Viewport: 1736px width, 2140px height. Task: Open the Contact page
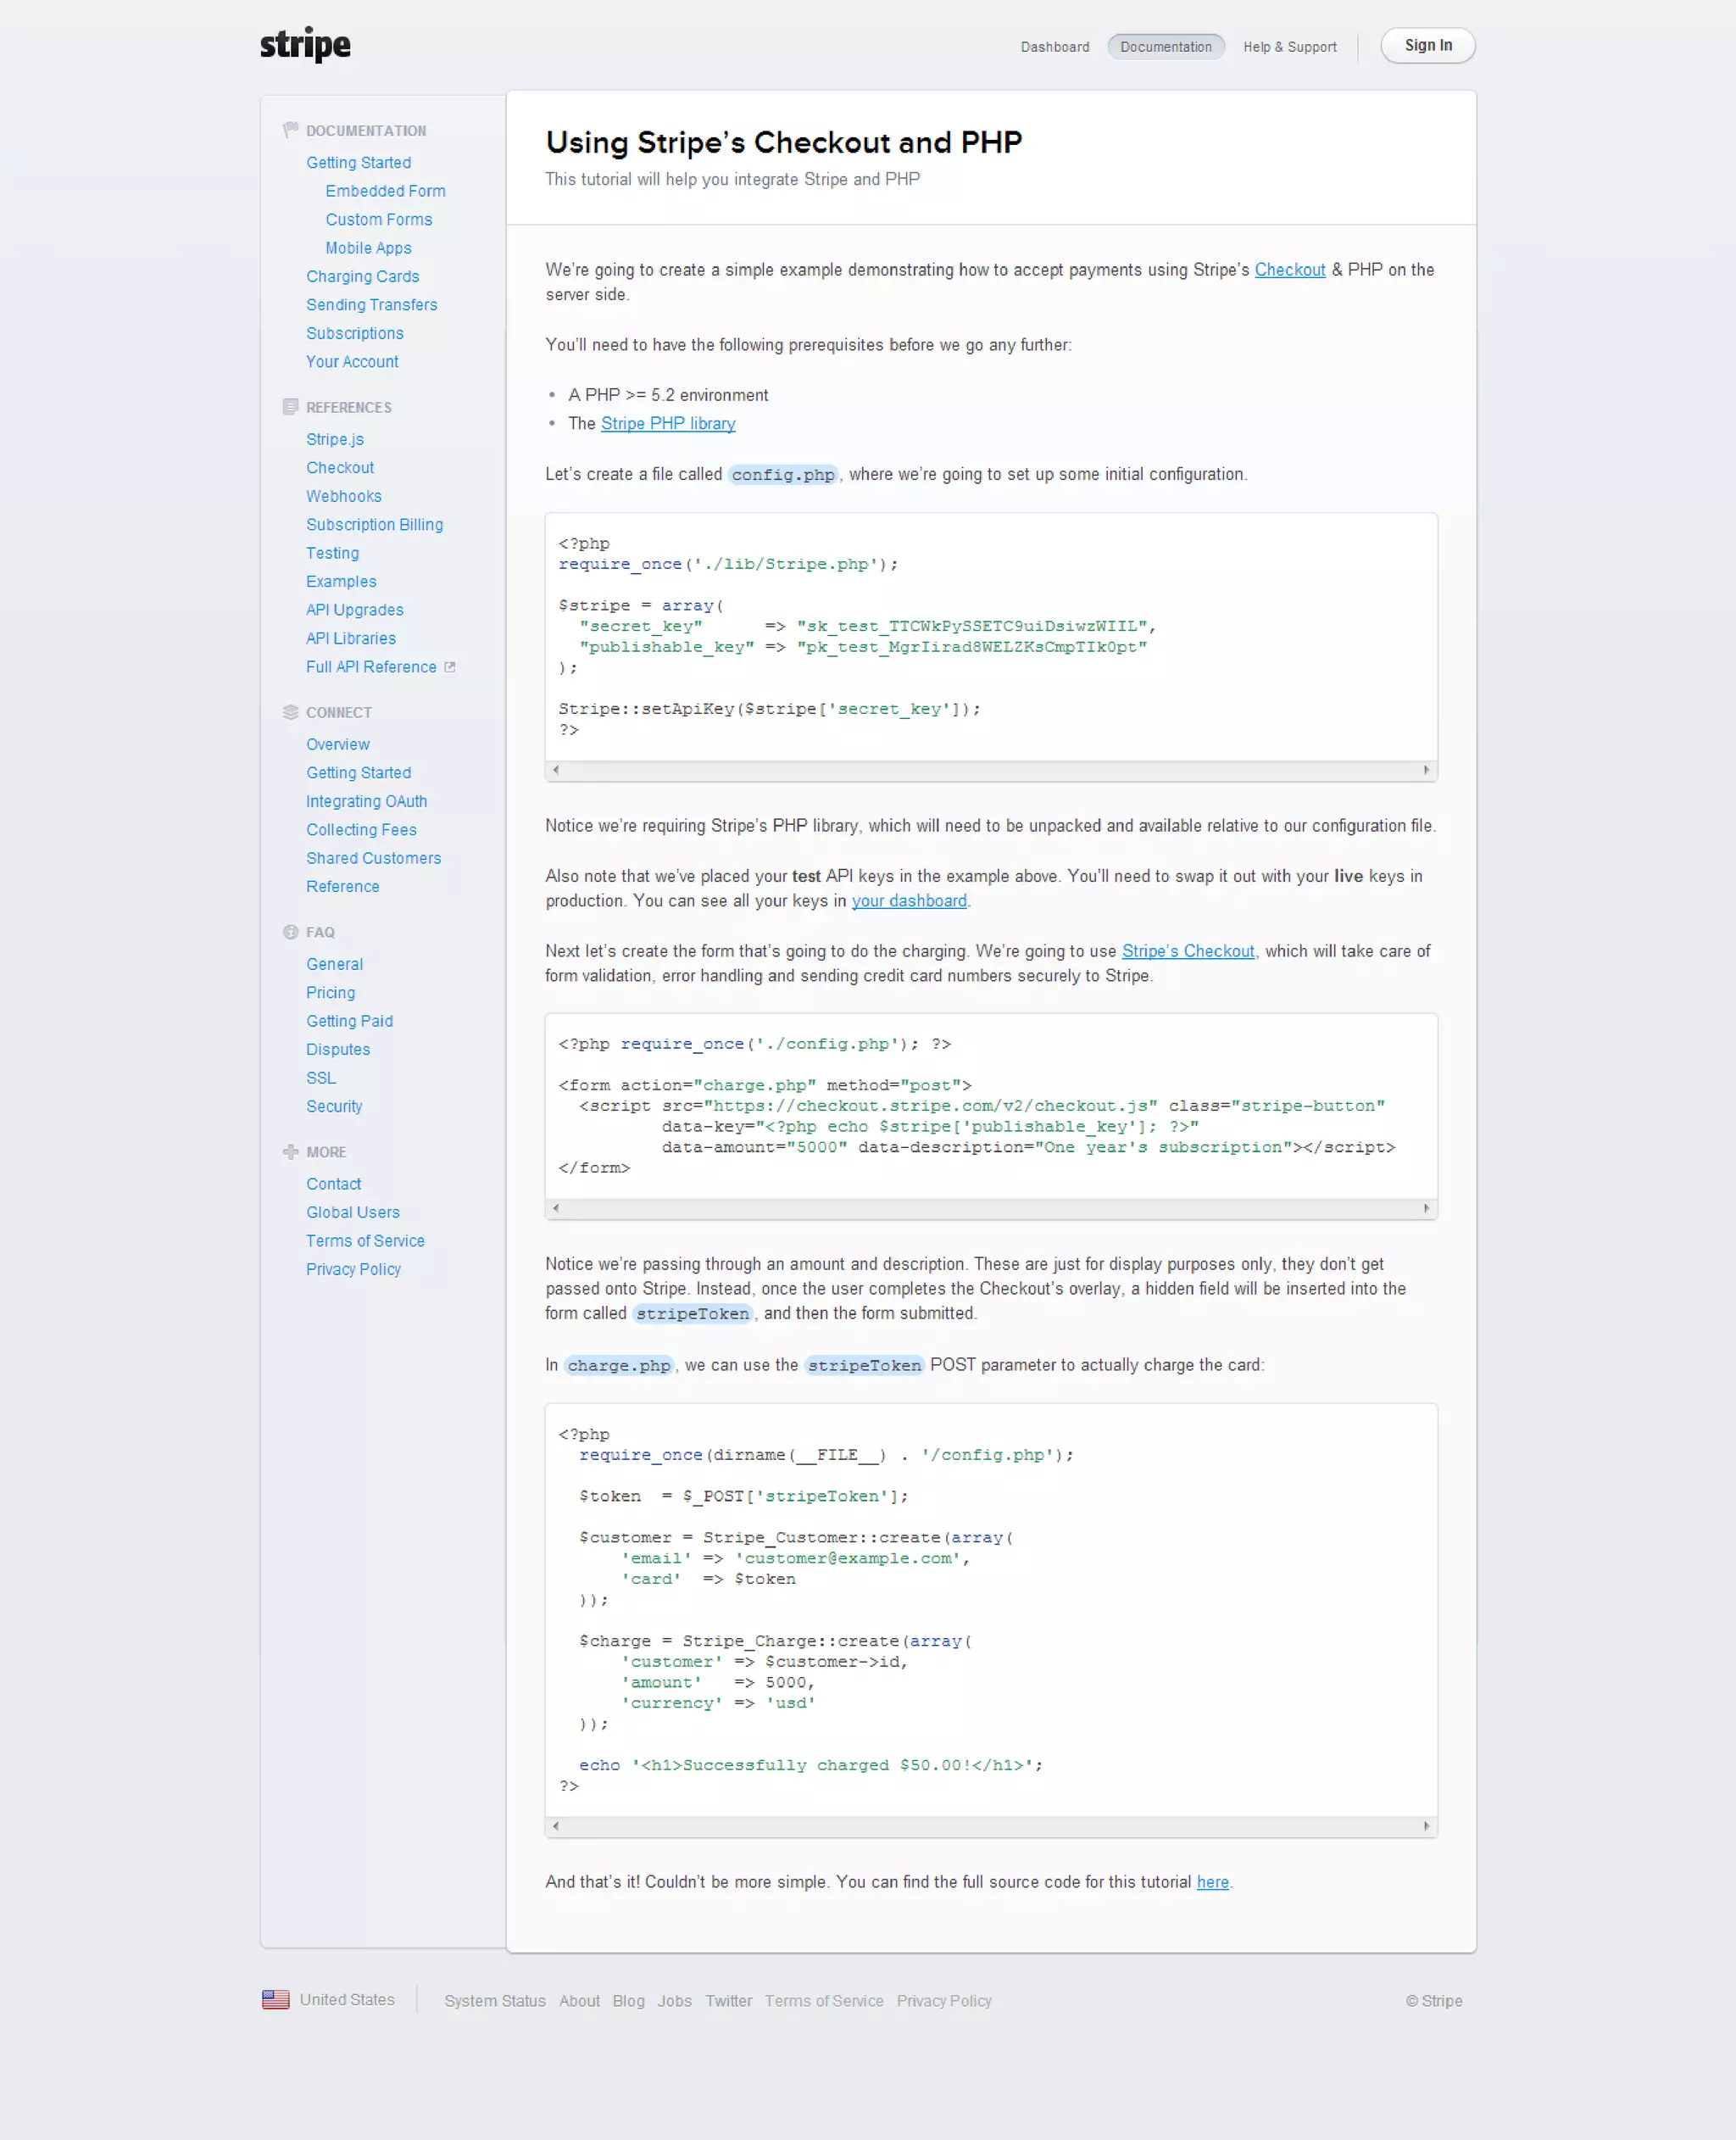coord(333,1185)
